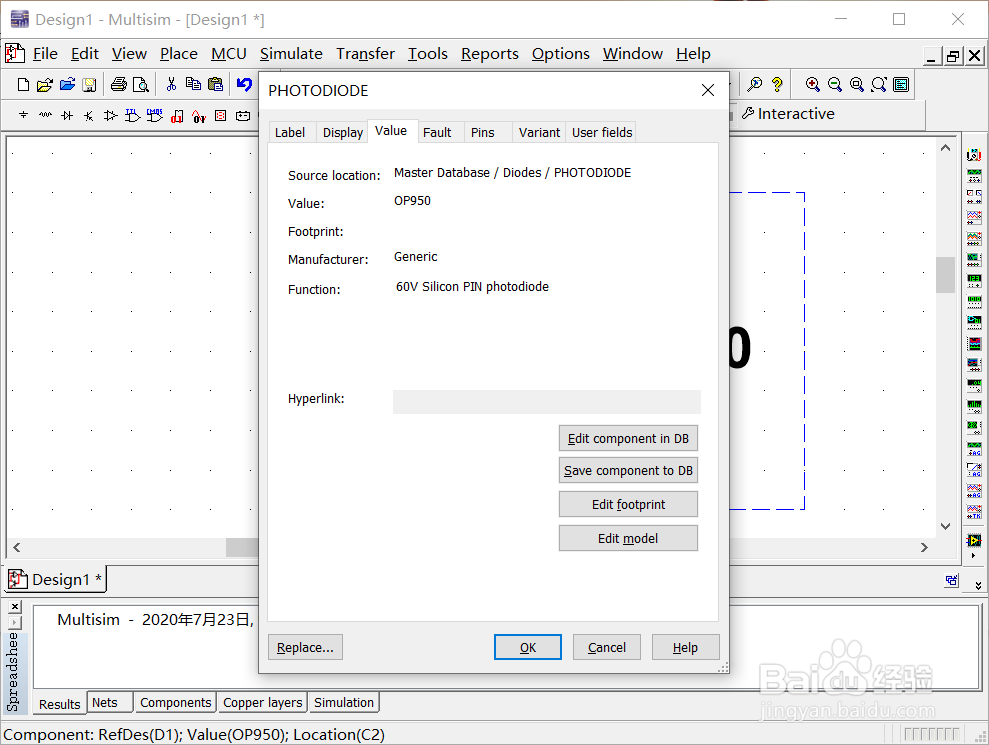Switch to the Variant tab
This screenshot has height=745, width=989.
click(539, 132)
